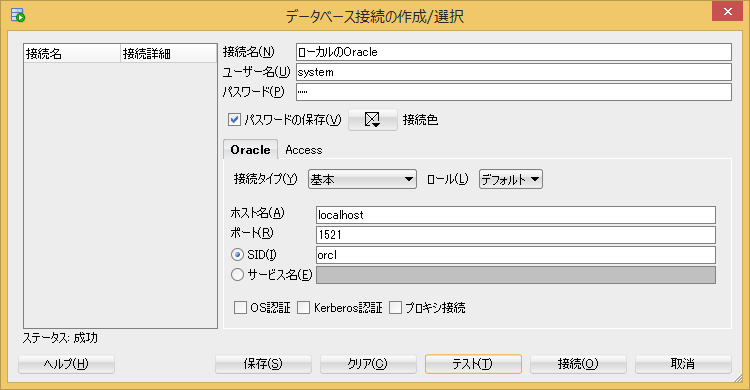Open the 接続タイプ dropdown showing 基本
This screenshot has width=750, height=390.
[x=362, y=179]
